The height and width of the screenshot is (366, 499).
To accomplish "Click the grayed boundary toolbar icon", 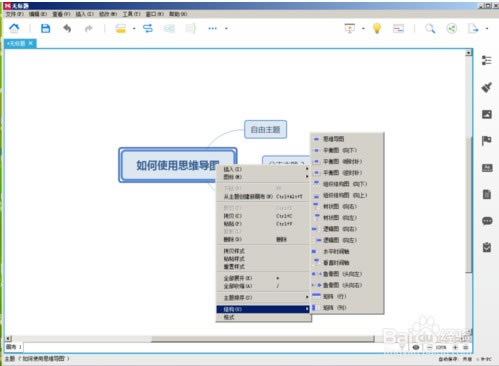I will (169, 29).
